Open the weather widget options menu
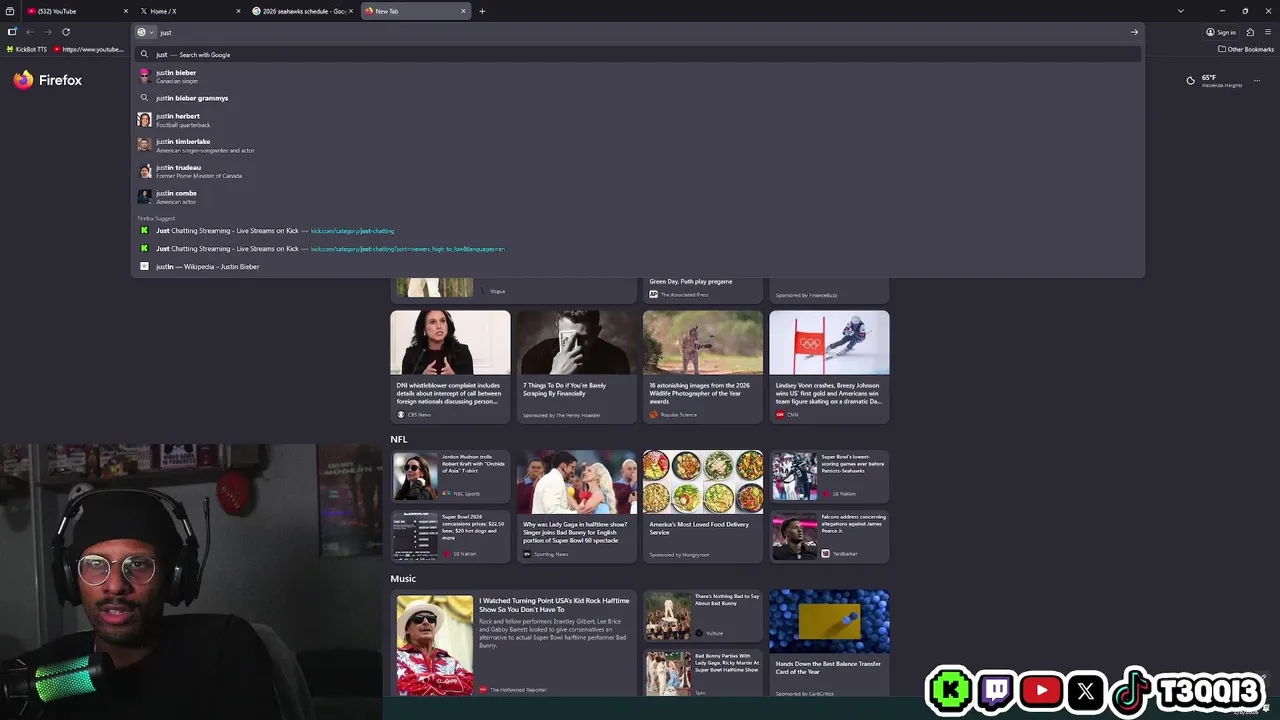 tap(1257, 80)
